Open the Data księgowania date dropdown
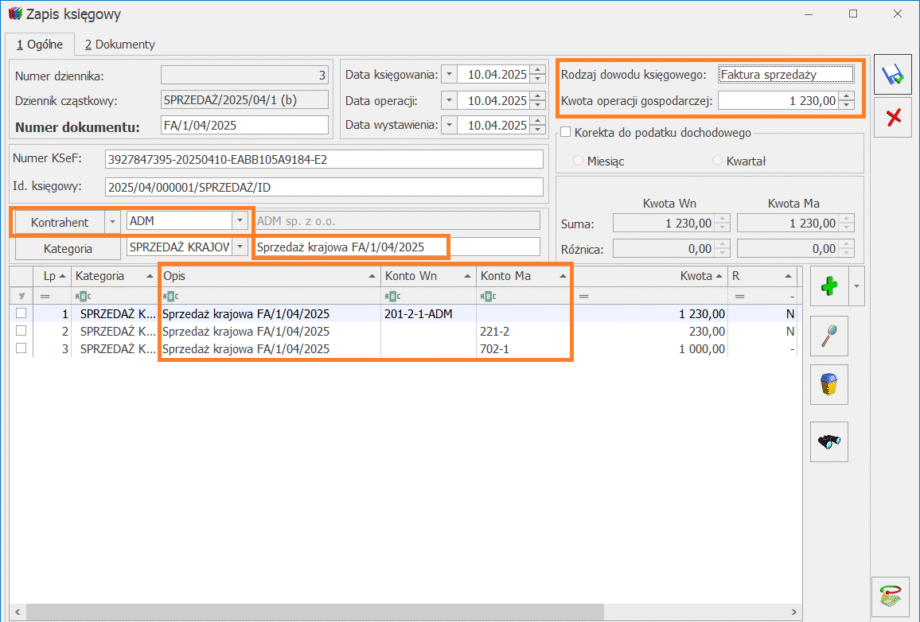Image resolution: width=920 pixels, height=622 pixels. 448,74
